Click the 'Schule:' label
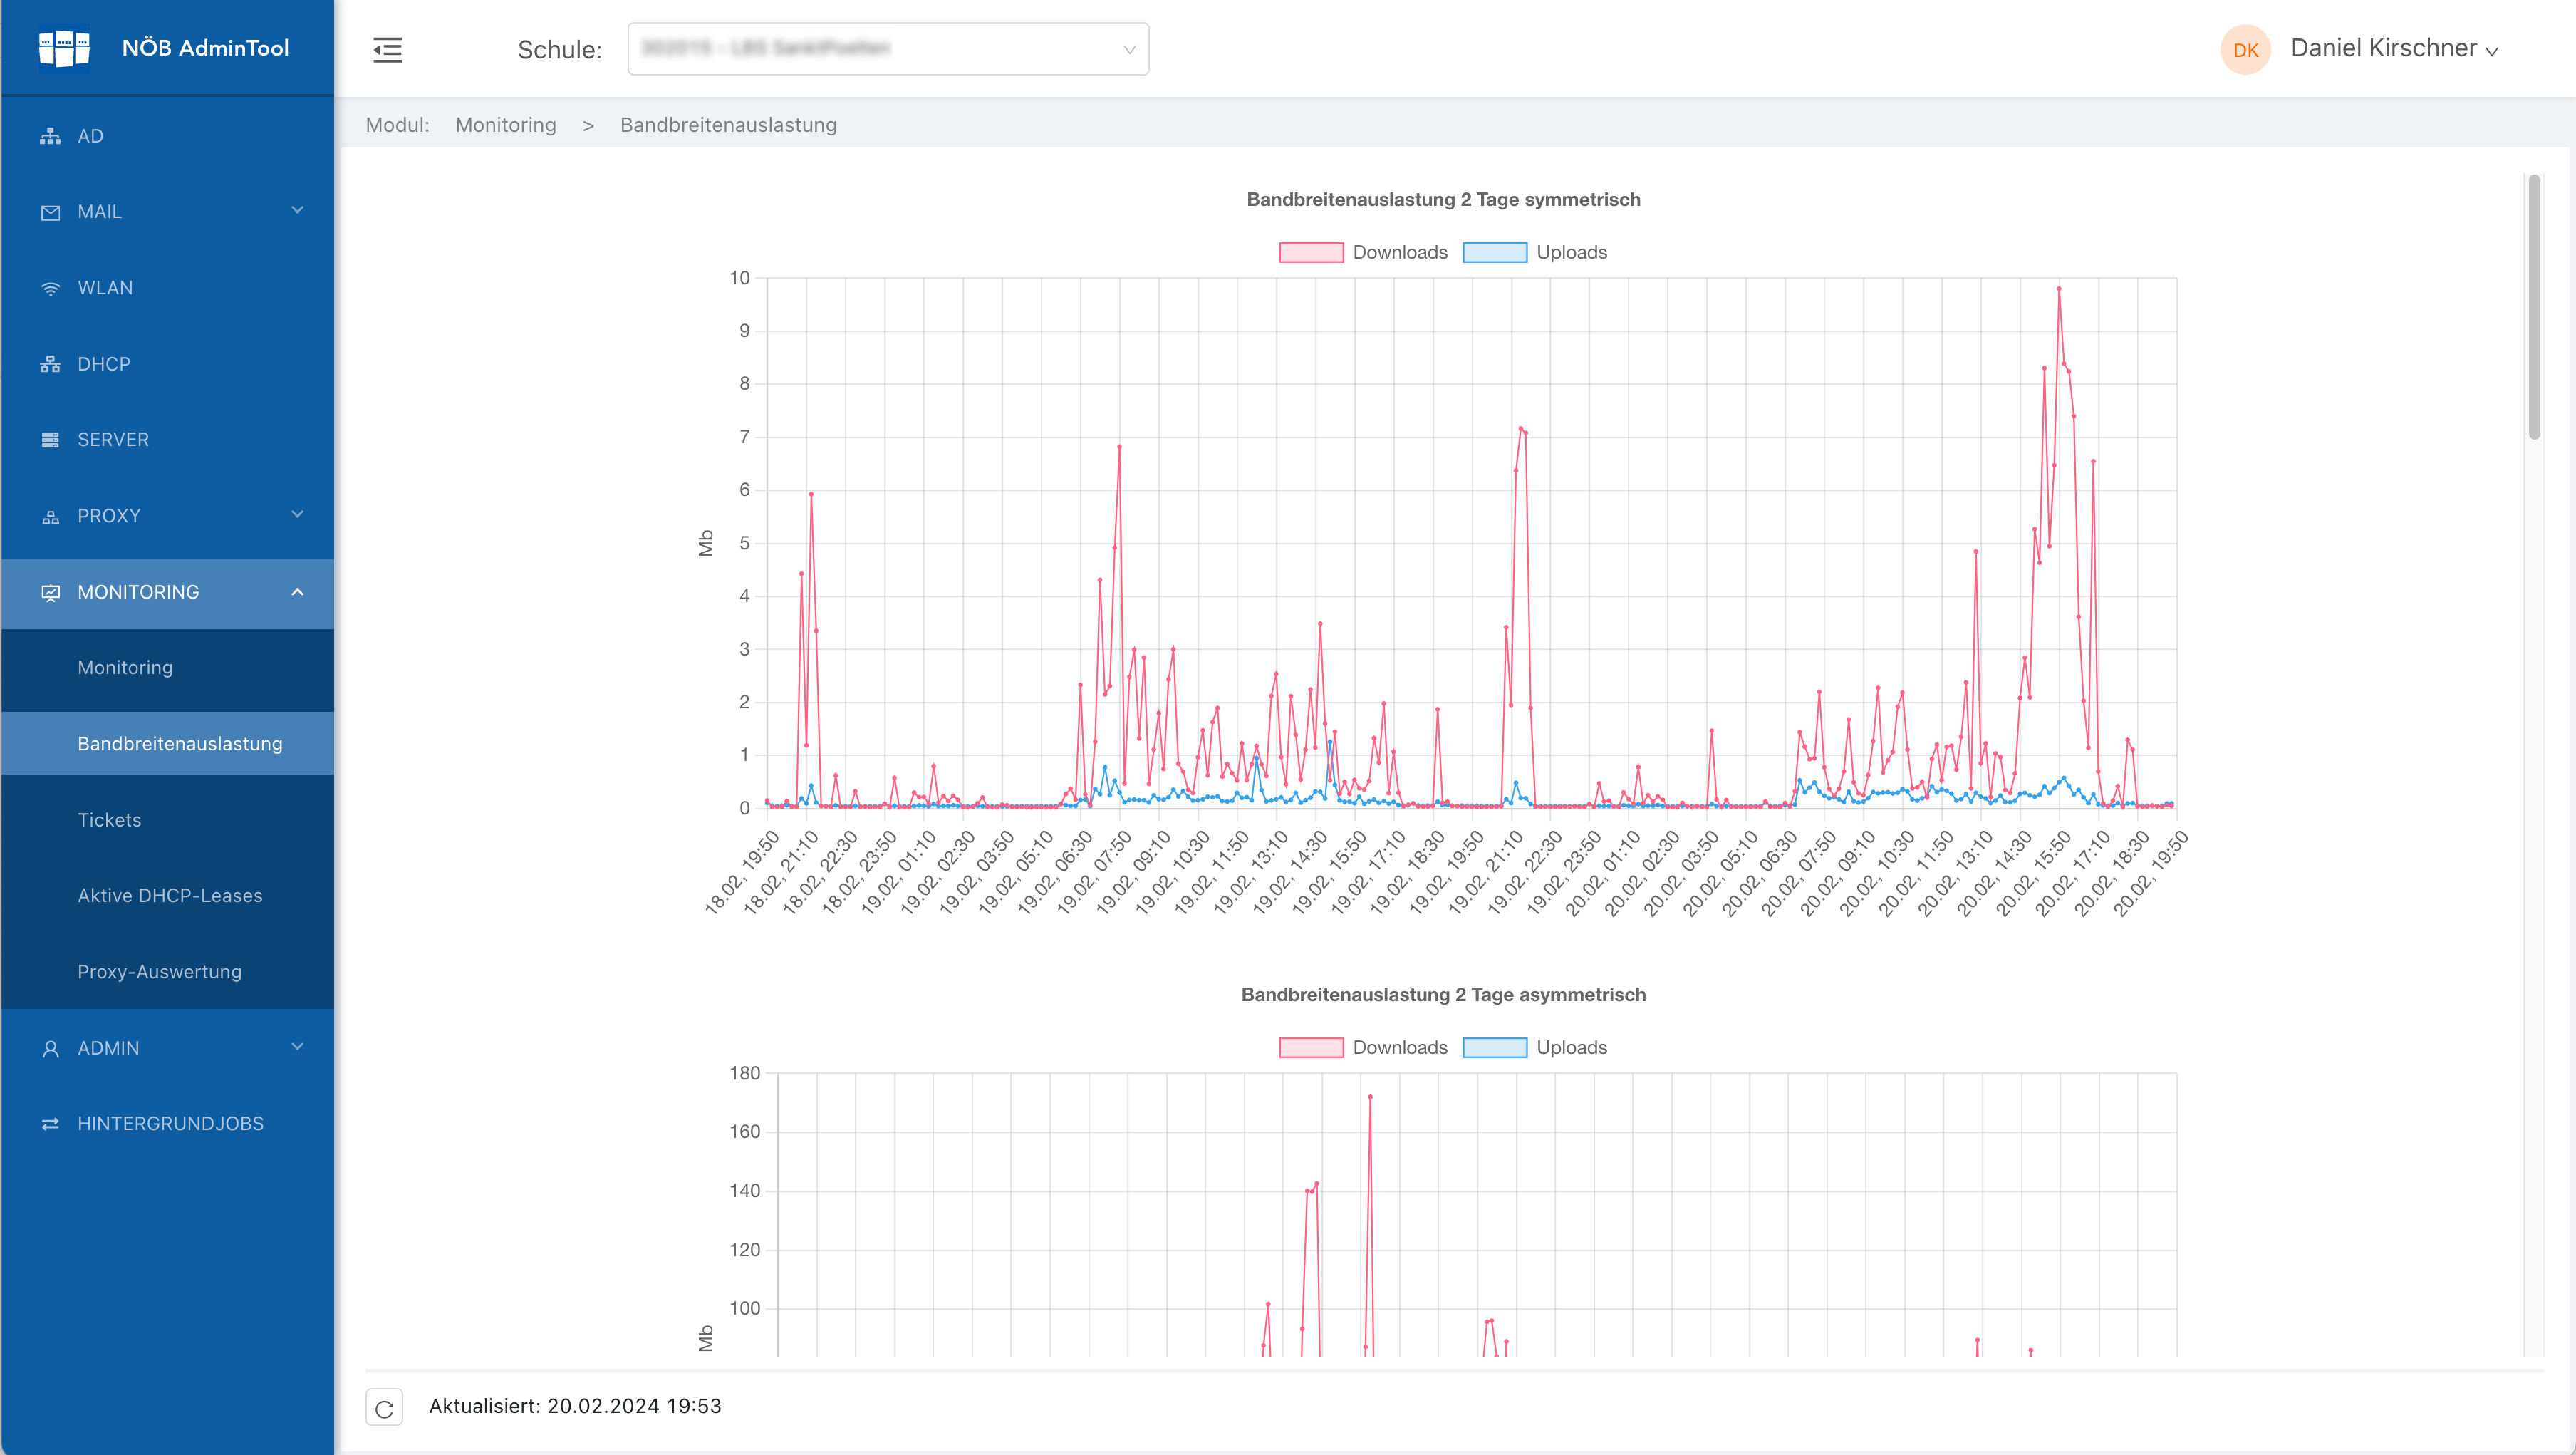2576x1455 pixels. coord(560,49)
